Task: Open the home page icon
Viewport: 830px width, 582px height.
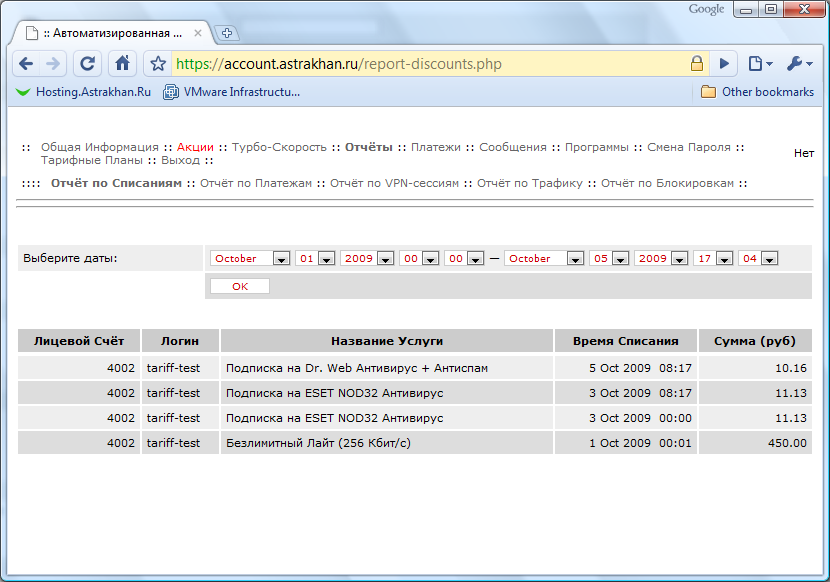Action: (122, 64)
